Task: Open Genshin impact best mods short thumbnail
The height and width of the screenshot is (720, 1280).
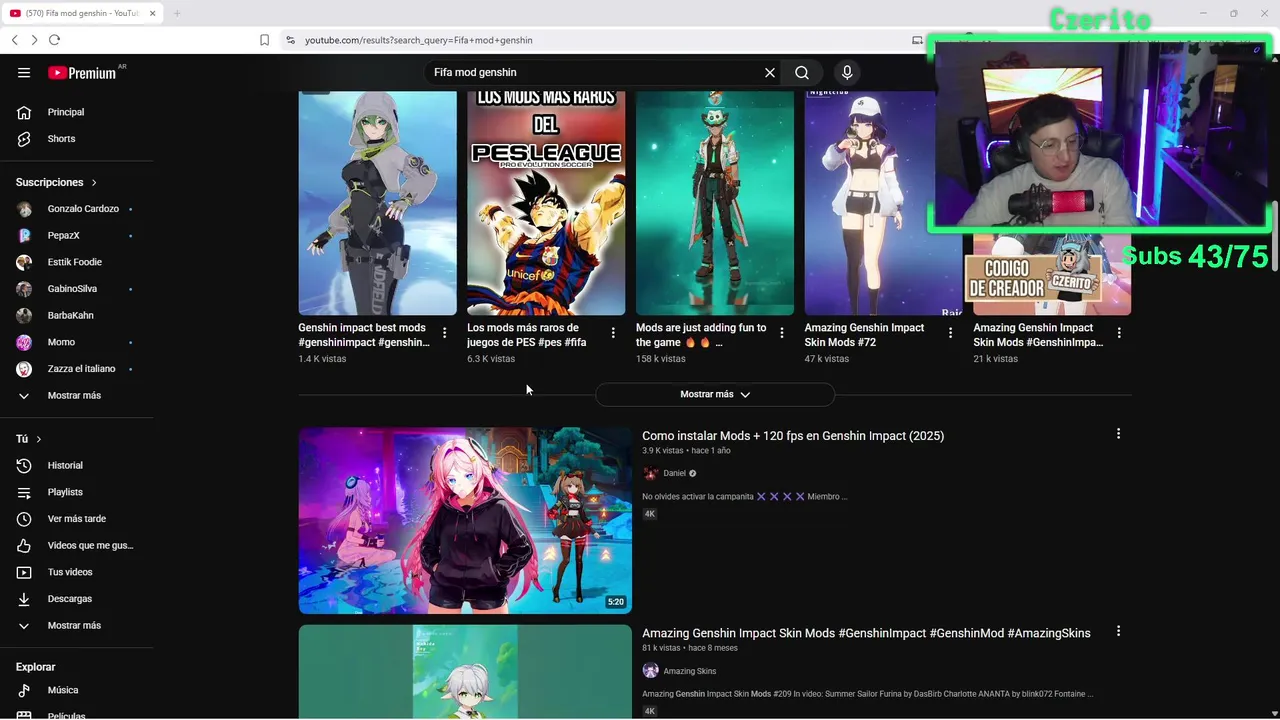Action: (377, 203)
